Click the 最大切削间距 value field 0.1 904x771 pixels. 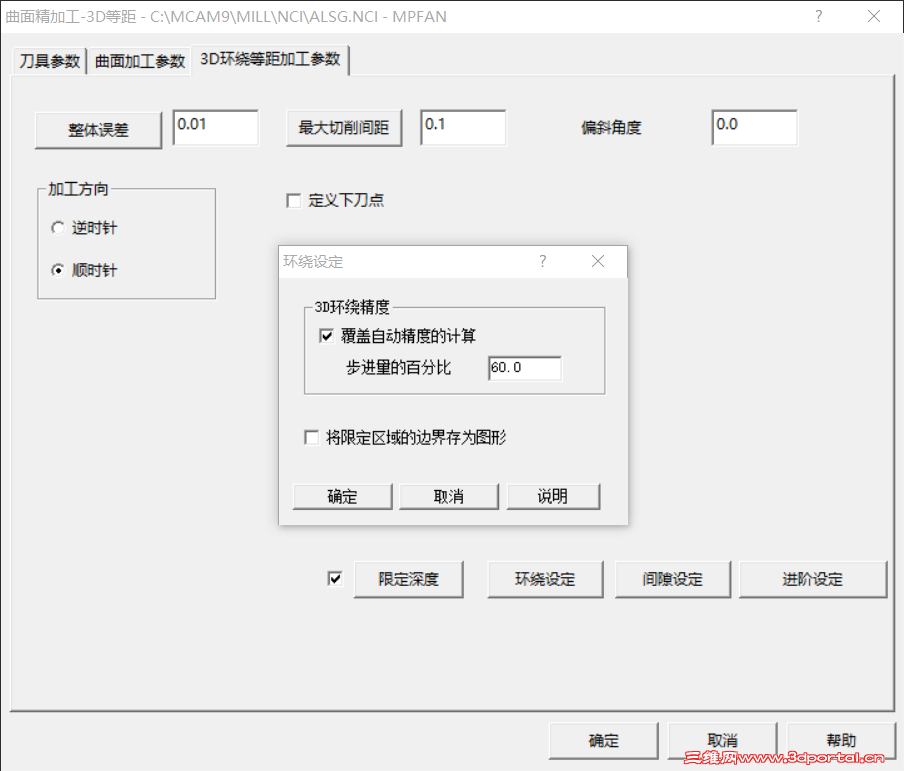pyautogui.click(x=463, y=127)
